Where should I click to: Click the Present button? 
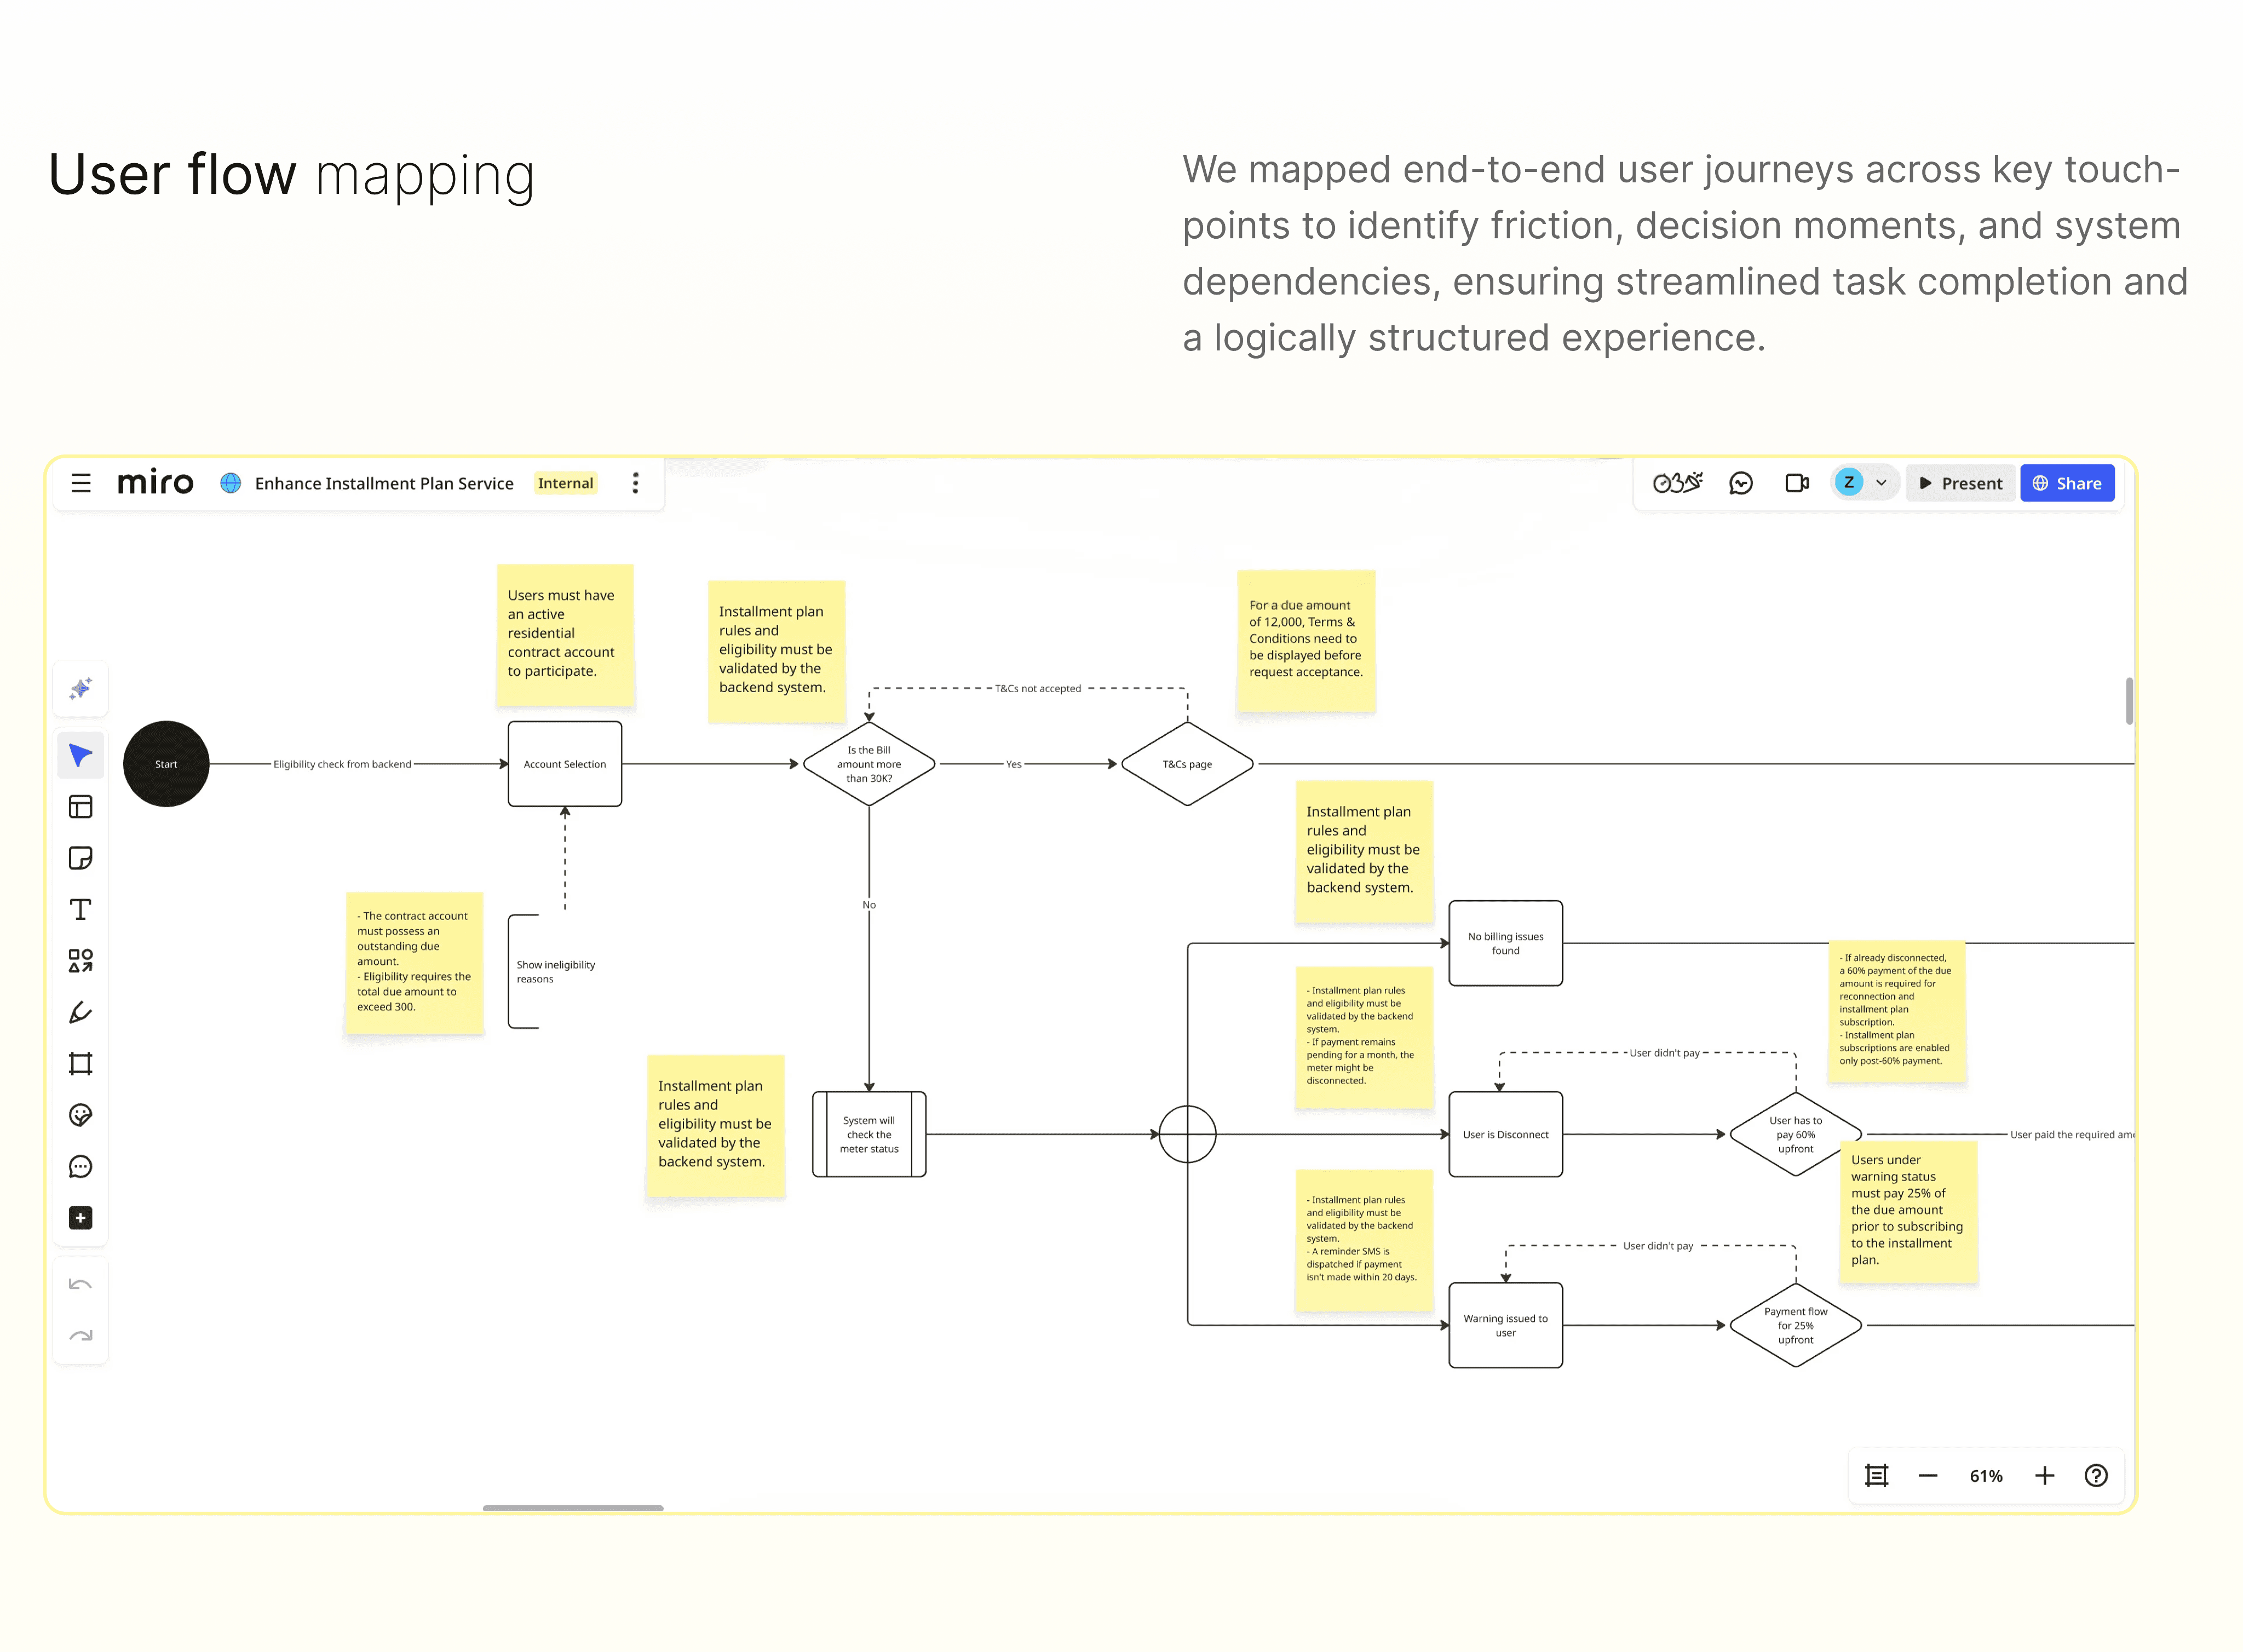point(1960,483)
